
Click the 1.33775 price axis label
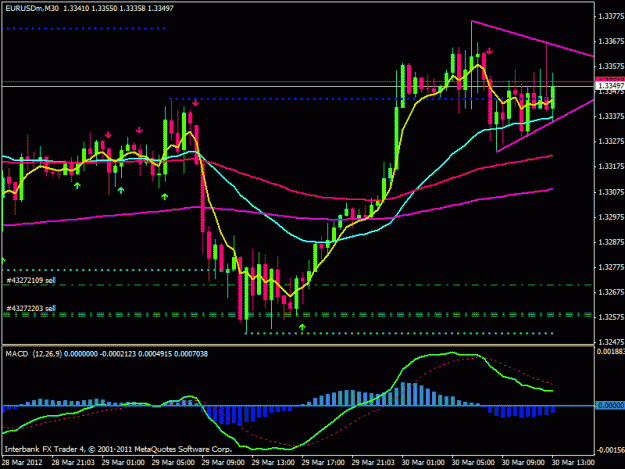tap(611, 16)
